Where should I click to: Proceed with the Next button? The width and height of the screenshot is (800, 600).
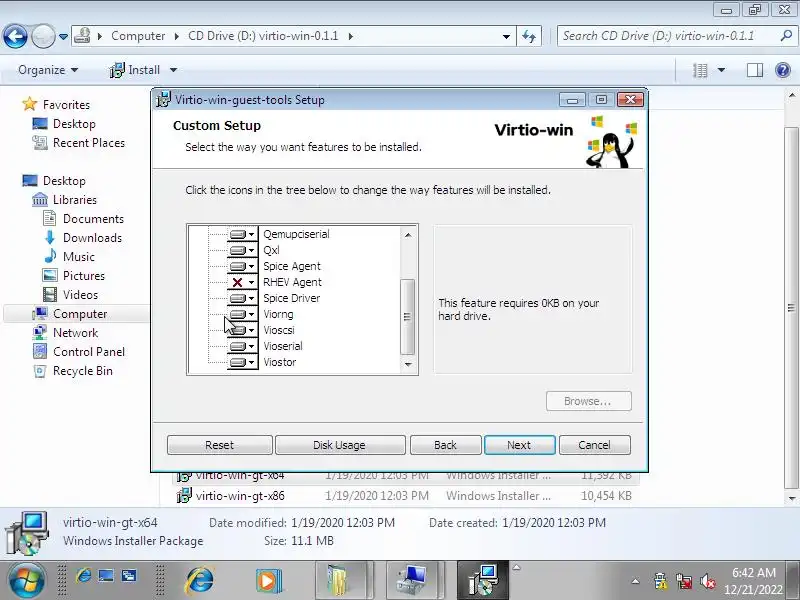(x=519, y=445)
